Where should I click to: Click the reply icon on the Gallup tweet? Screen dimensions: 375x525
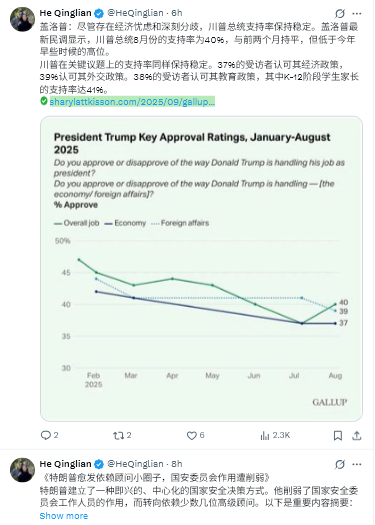click(46, 435)
